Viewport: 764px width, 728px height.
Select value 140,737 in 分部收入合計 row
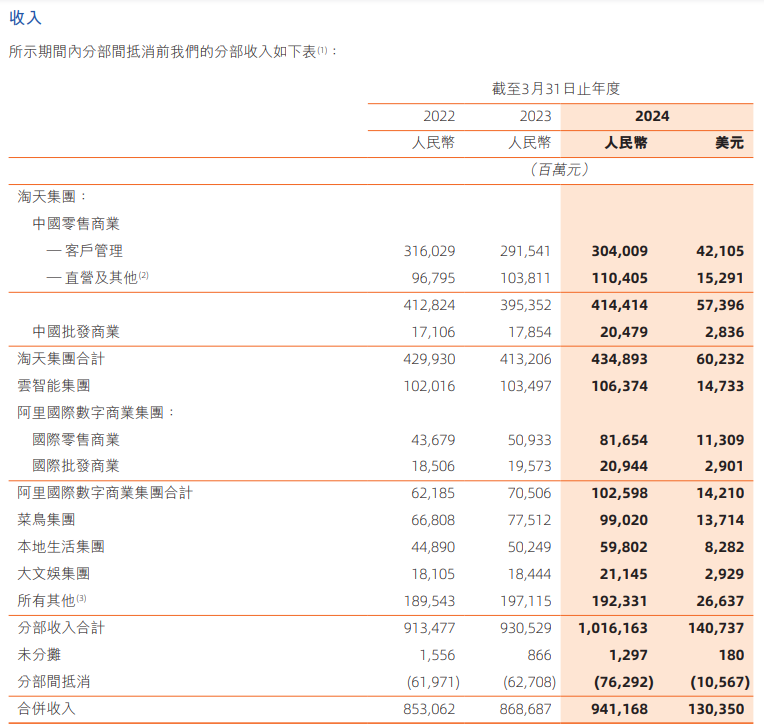[716, 628]
